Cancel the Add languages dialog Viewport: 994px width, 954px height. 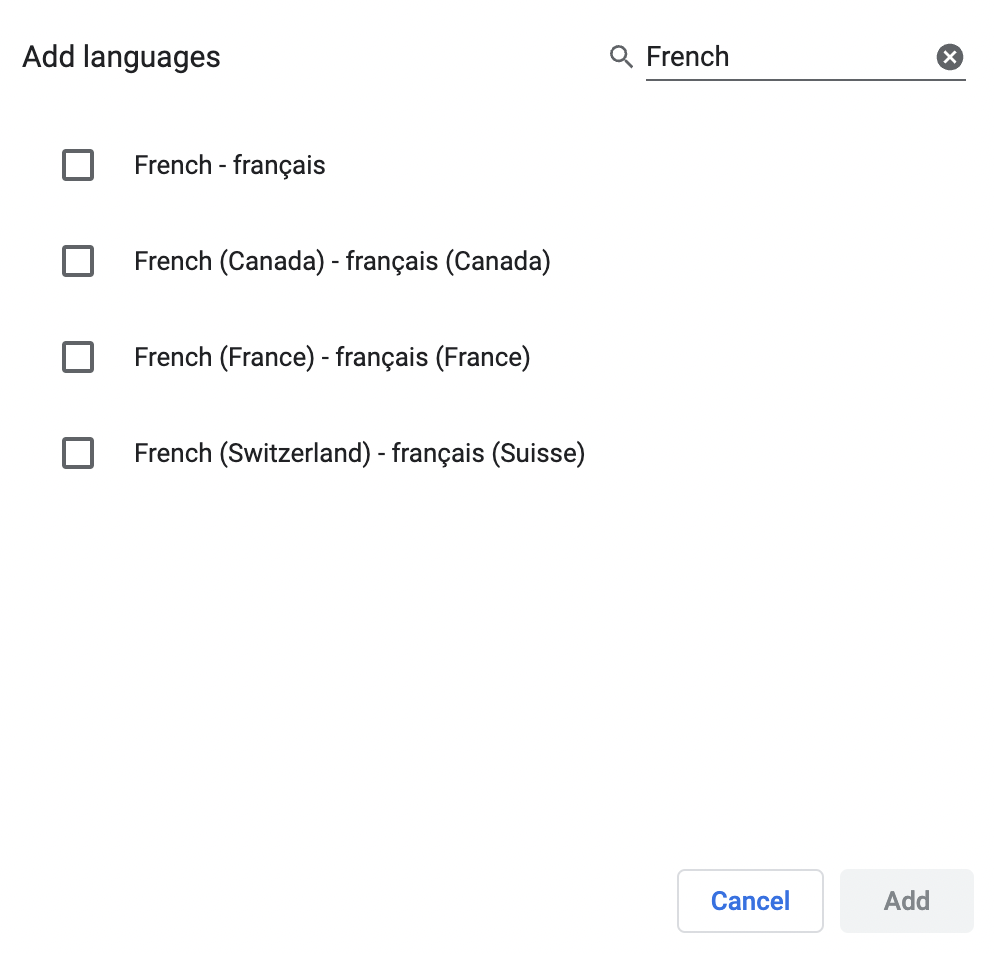750,901
